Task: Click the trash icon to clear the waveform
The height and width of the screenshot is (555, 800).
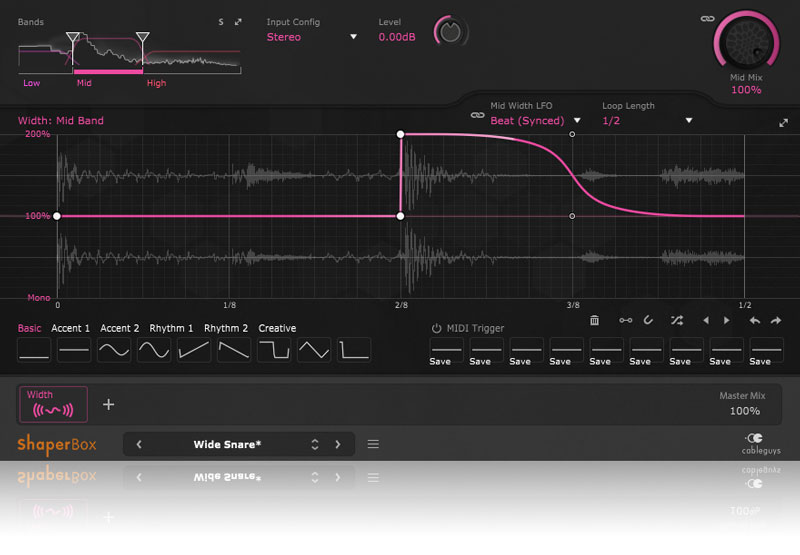Action: coord(595,320)
